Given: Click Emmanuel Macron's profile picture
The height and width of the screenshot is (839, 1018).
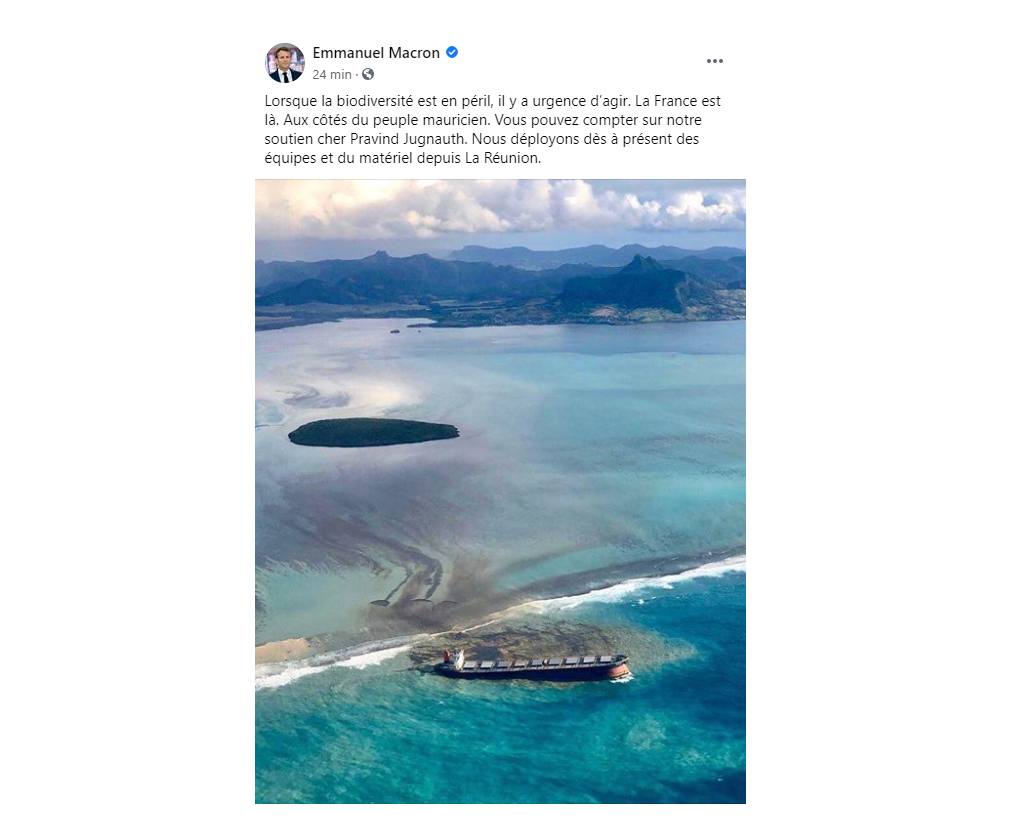Looking at the screenshot, I should tap(284, 63).
